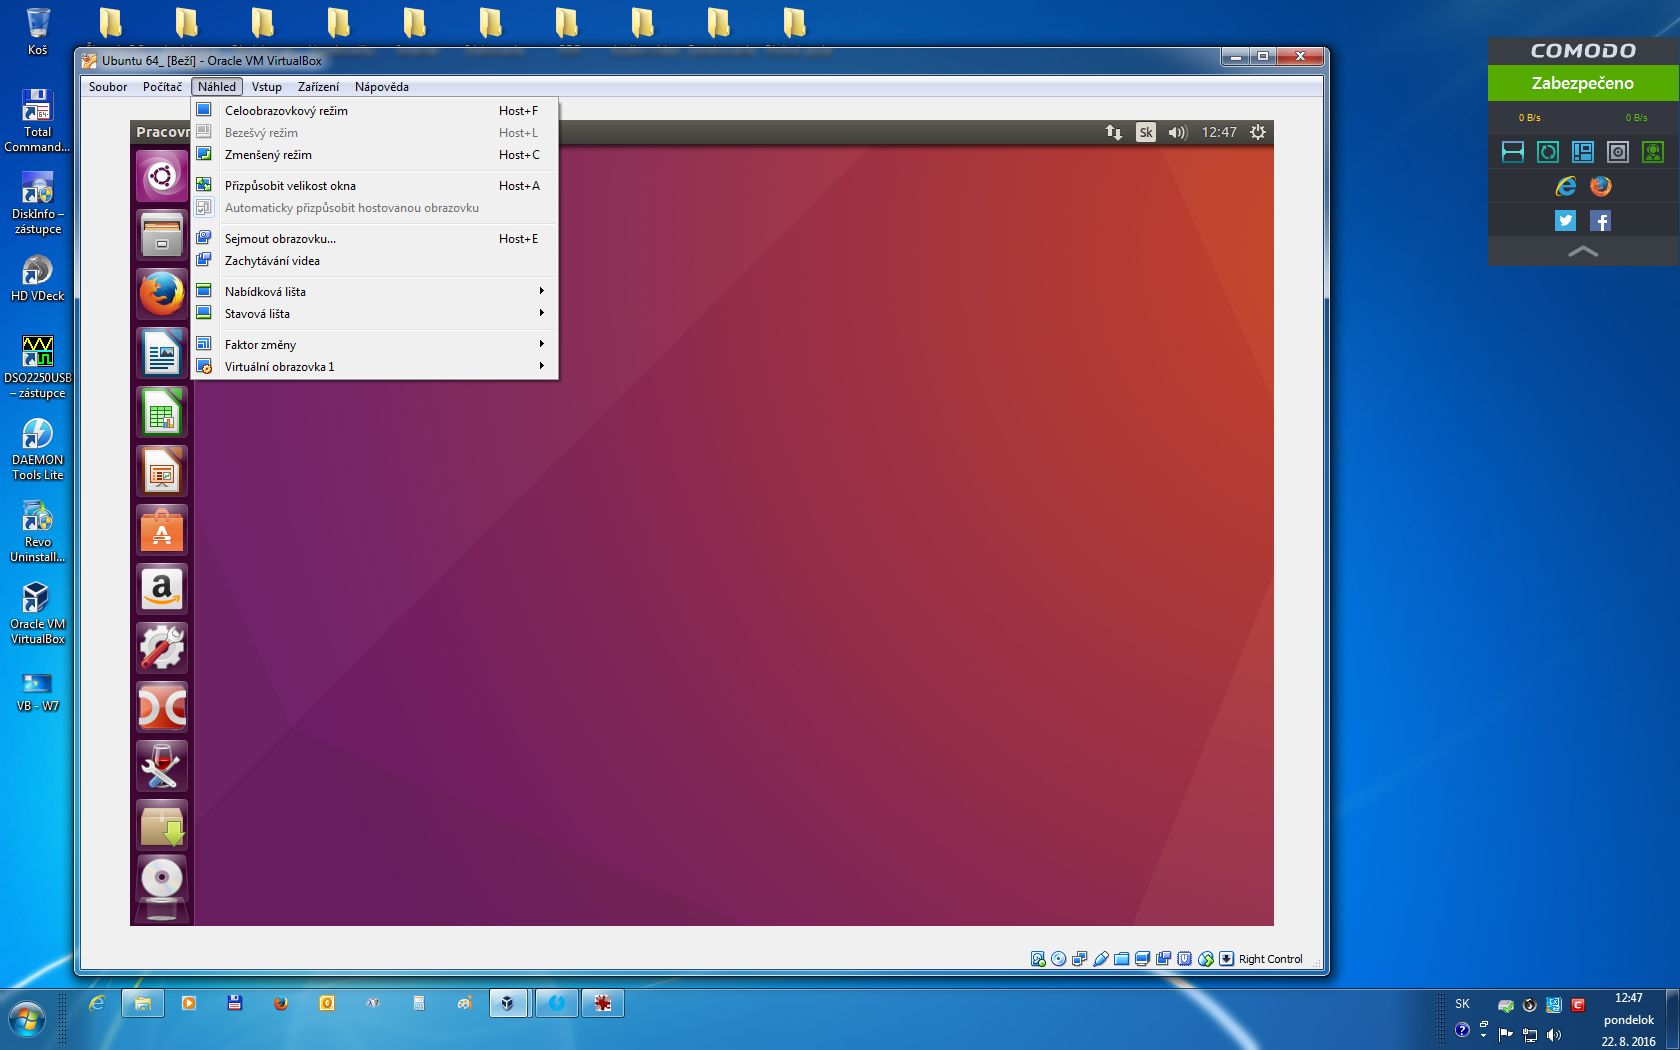1680x1050 pixels.
Task: Launch Firefox from Ubuntu launcher
Action: pyautogui.click(x=162, y=294)
